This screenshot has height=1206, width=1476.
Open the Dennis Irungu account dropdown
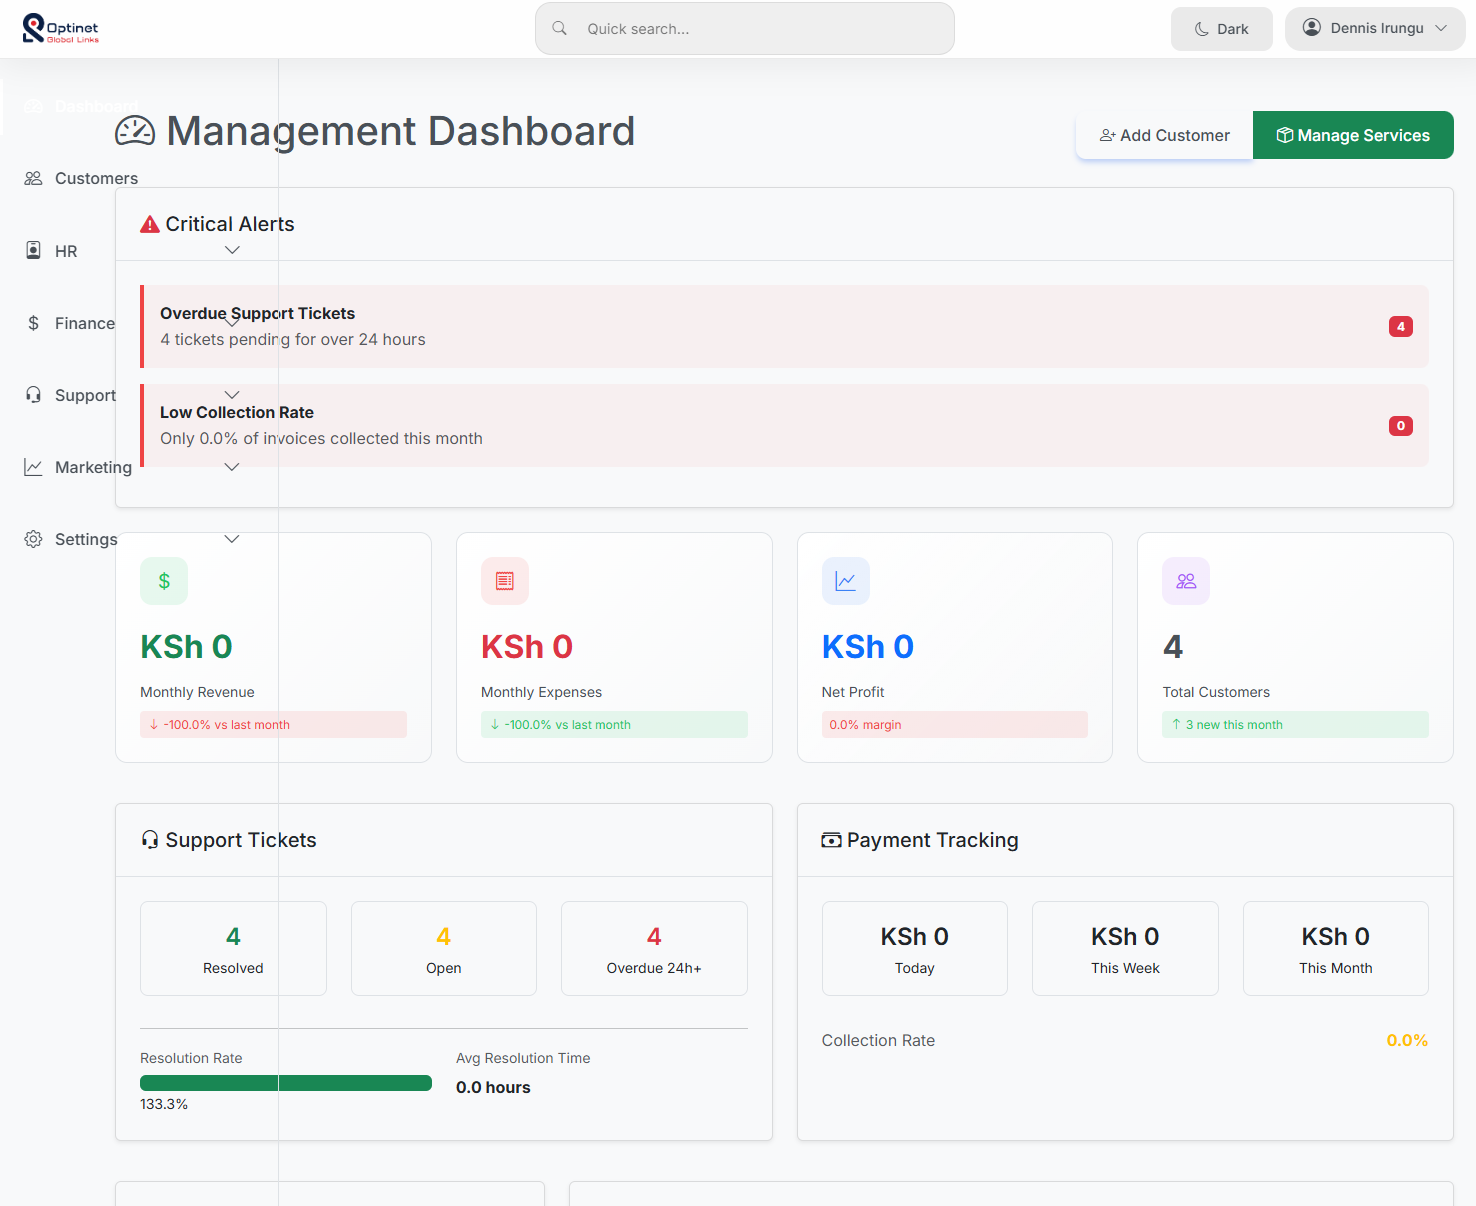pos(1375,28)
